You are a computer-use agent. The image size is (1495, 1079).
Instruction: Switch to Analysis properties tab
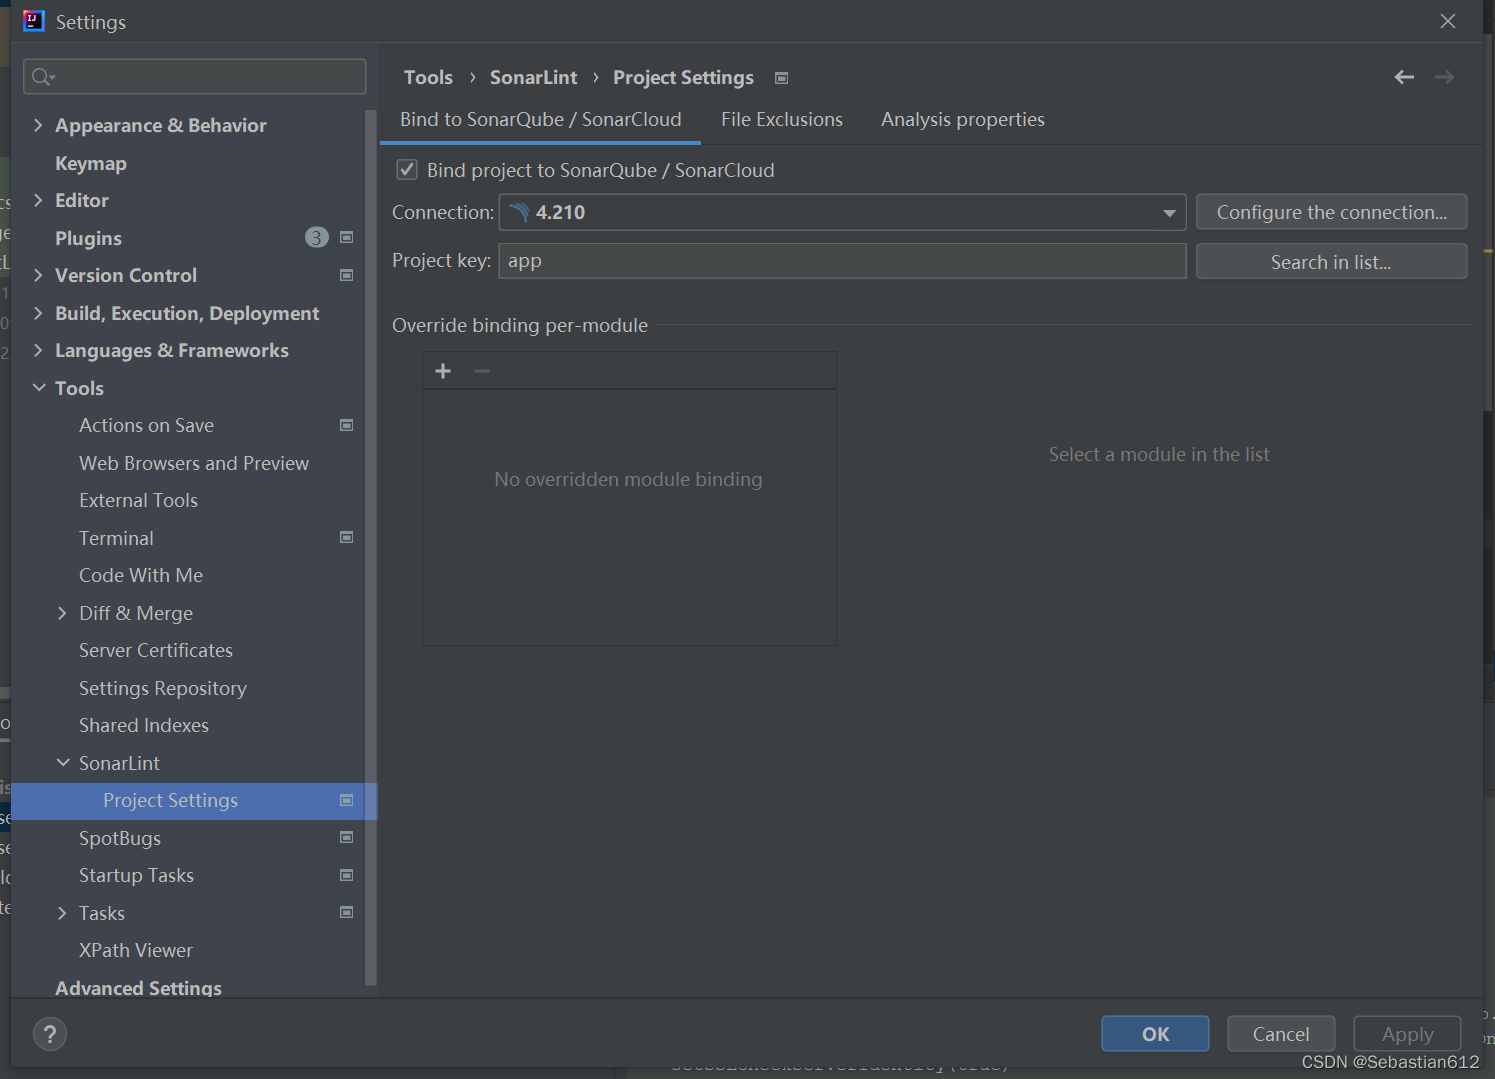[963, 119]
